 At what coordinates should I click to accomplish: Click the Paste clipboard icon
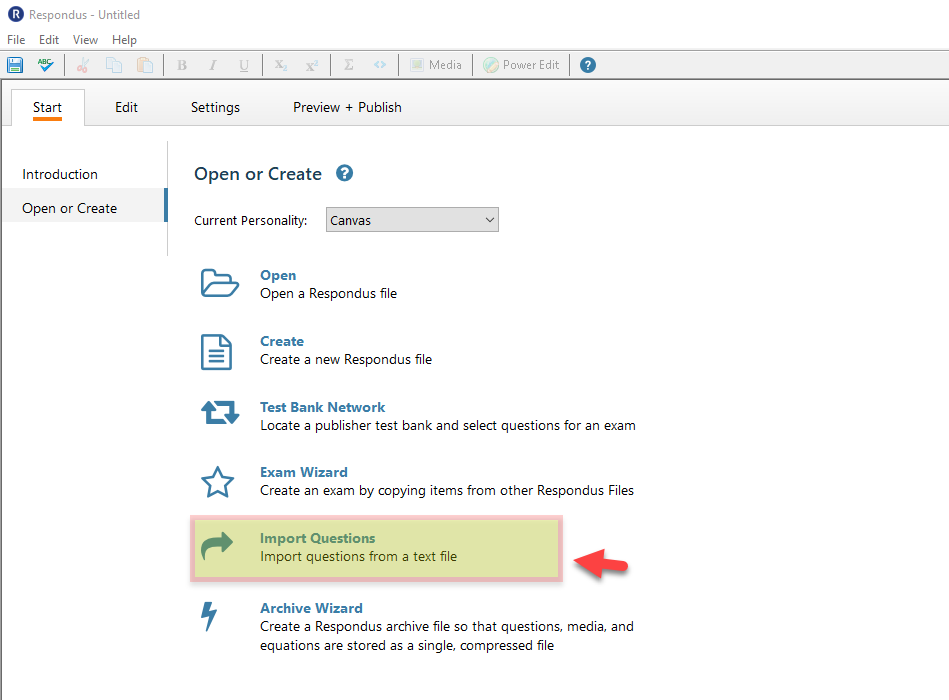click(145, 65)
